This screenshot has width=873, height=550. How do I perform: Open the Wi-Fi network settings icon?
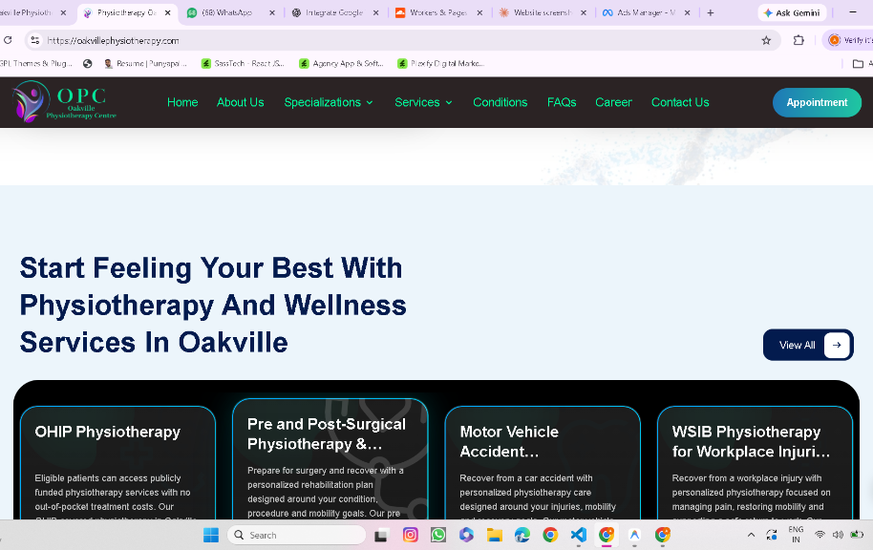[x=820, y=535]
